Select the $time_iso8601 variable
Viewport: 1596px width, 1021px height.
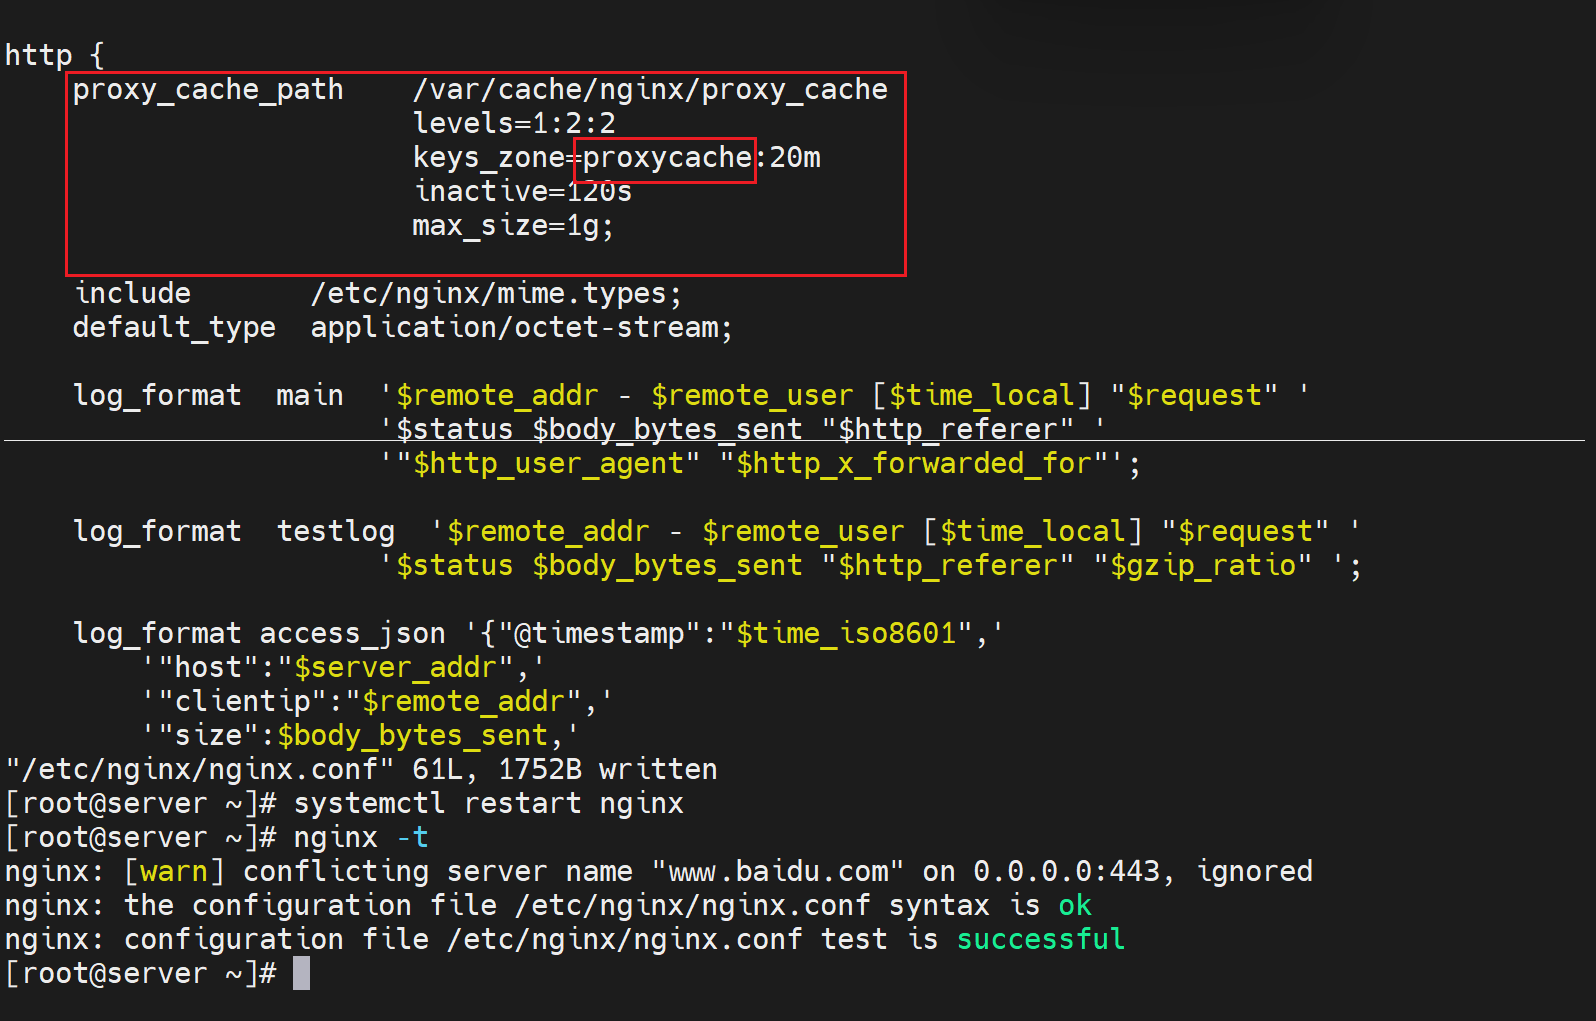pos(846,634)
